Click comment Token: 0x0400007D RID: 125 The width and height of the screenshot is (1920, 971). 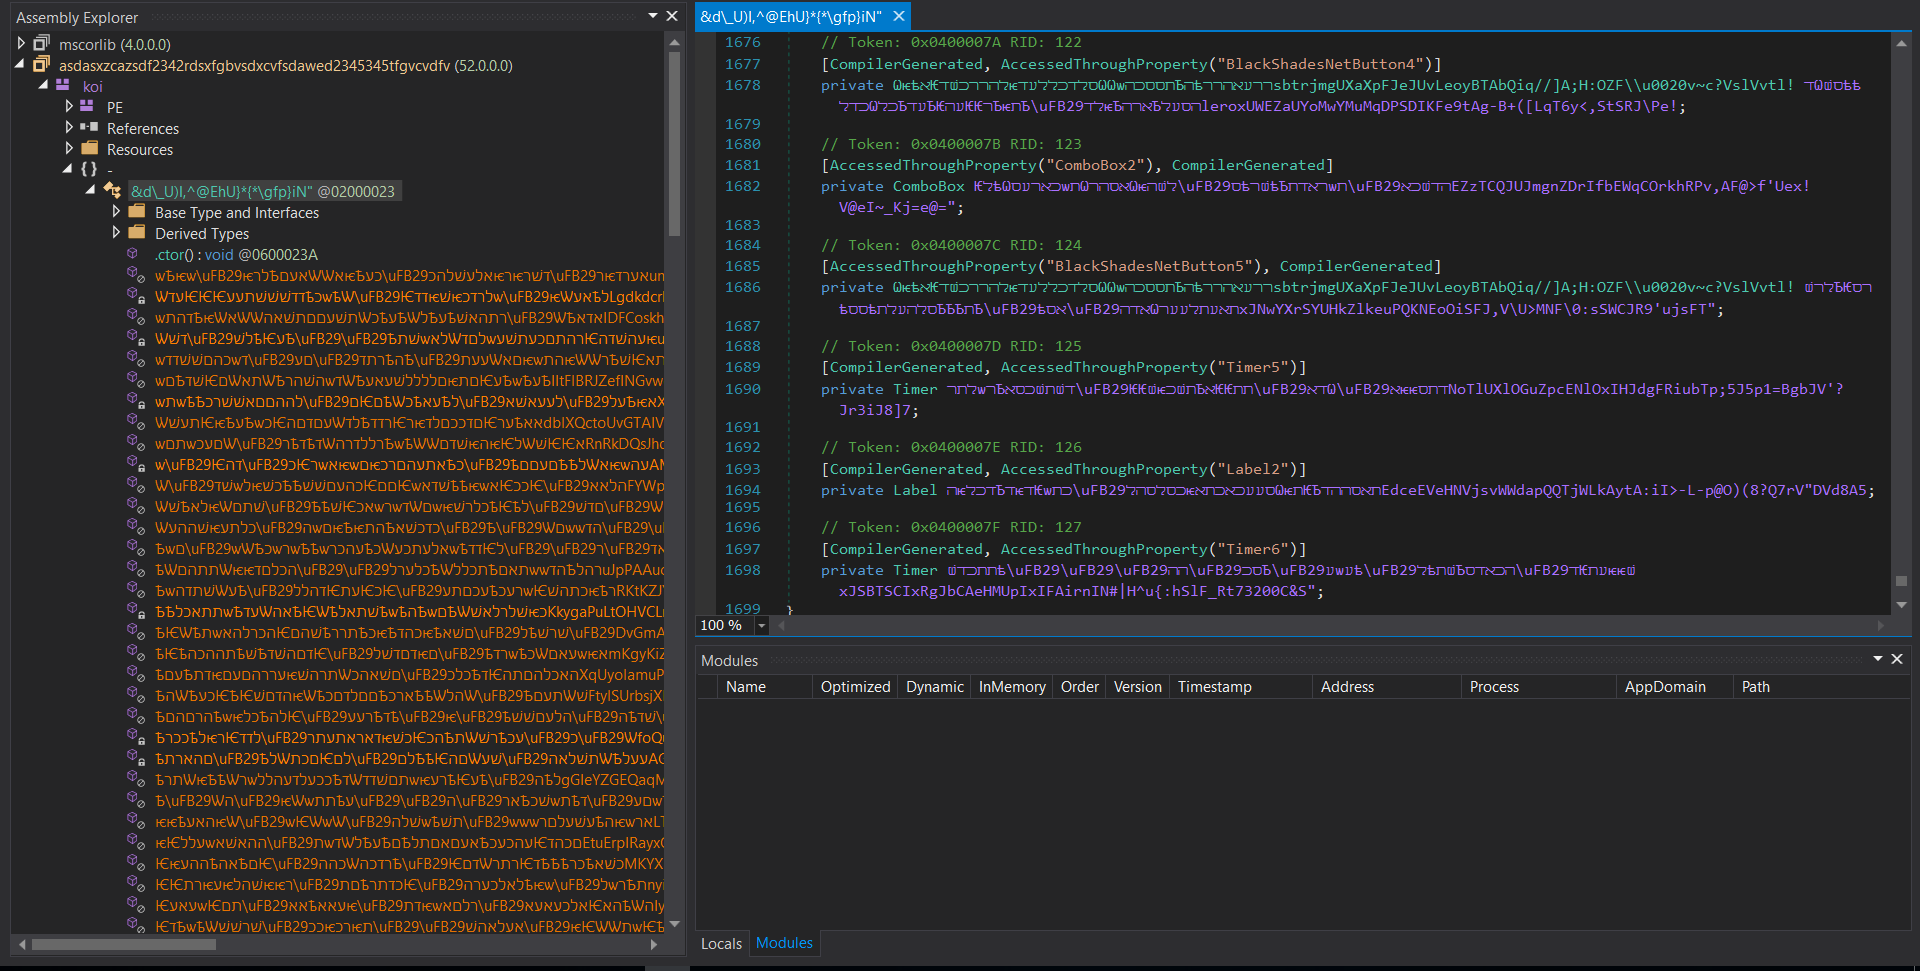click(951, 346)
